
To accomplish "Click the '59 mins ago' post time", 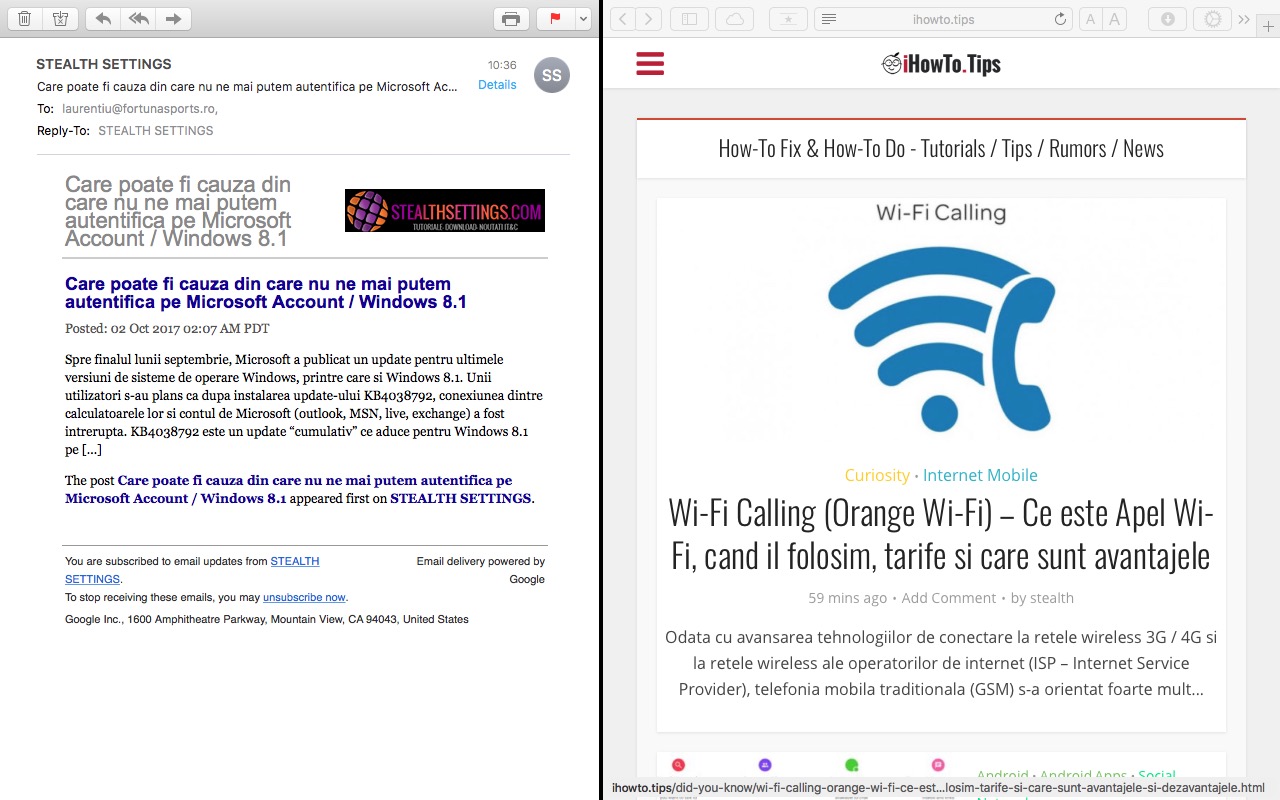I will (848, 598).
